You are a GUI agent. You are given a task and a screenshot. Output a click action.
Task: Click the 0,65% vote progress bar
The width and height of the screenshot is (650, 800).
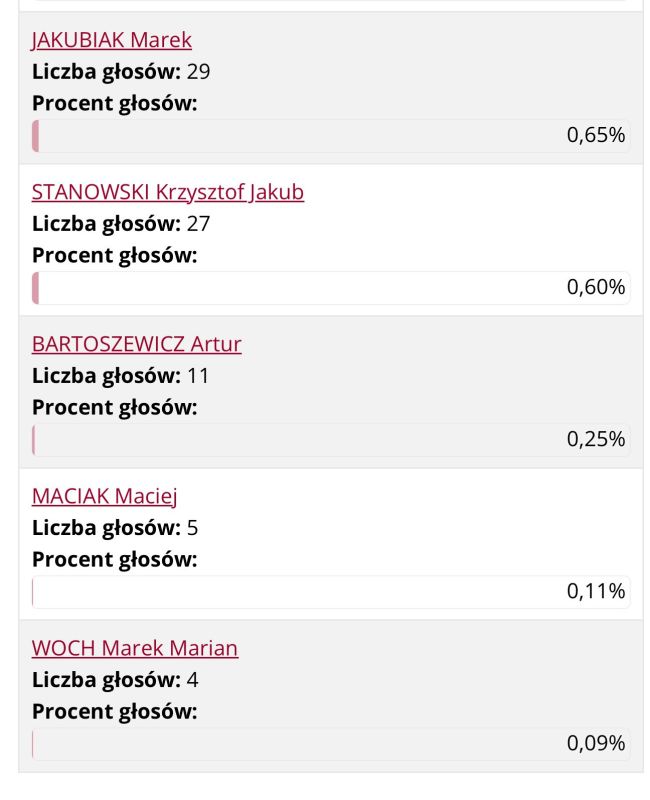coord(330,136)
